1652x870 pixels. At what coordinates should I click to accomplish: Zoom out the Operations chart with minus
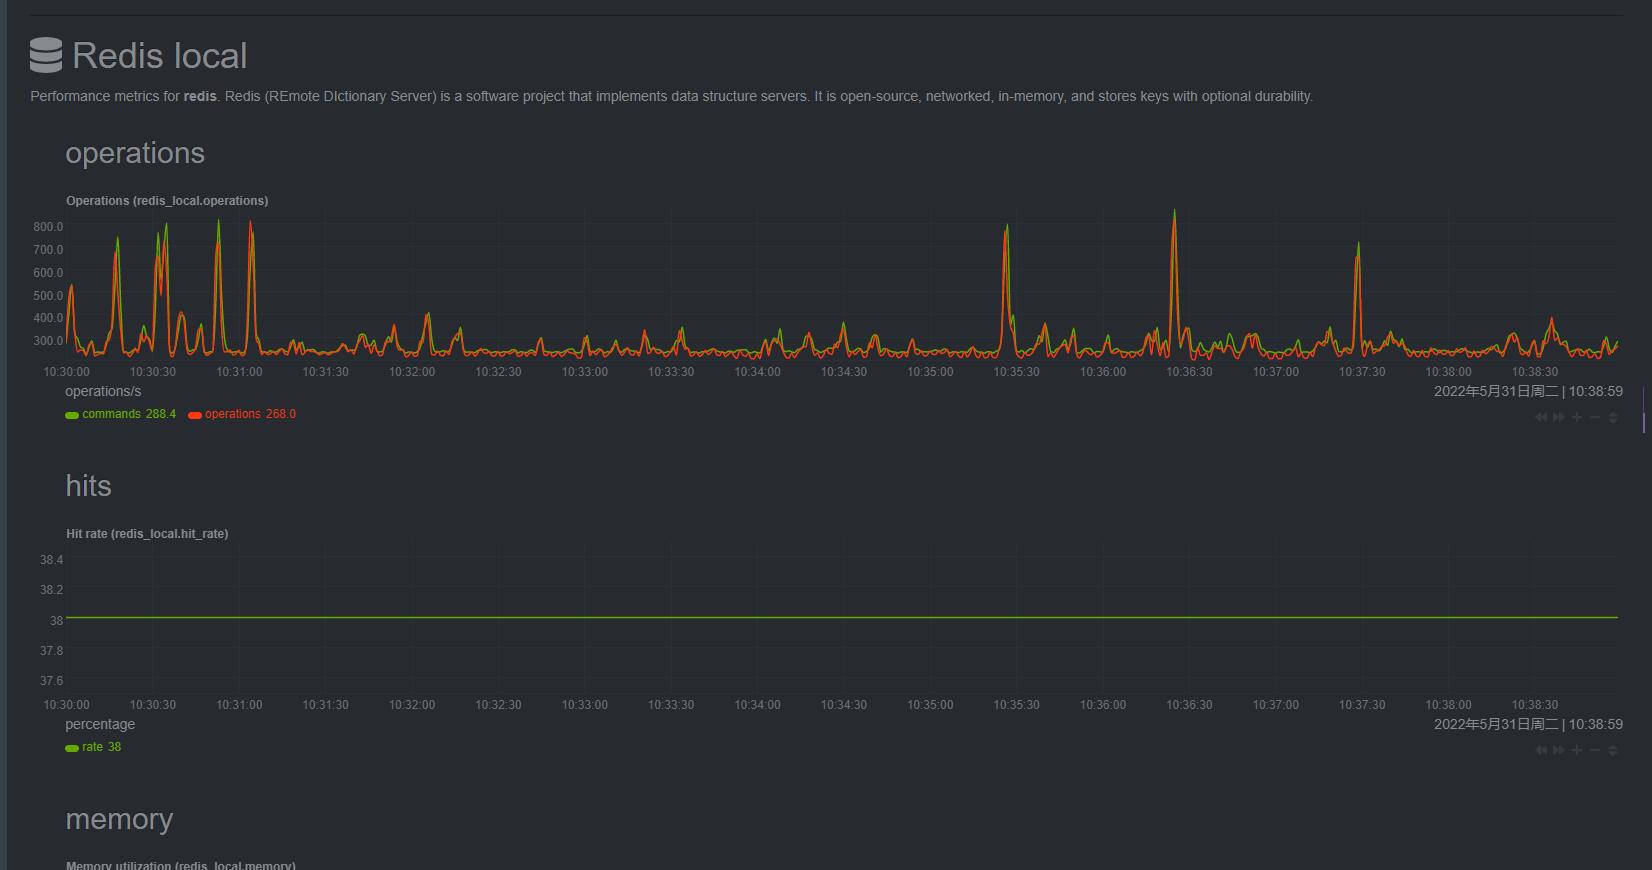pyautogui.click(x=1595, y=417)
